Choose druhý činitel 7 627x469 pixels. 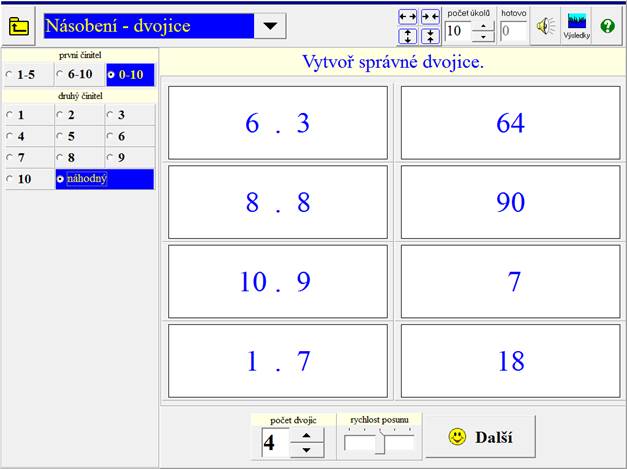pos(29,158)
